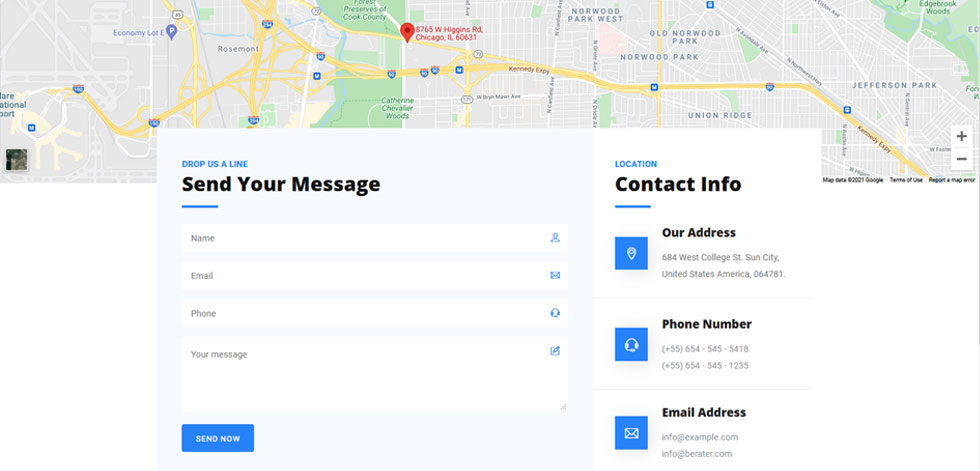Click the blue LOCATION label

click(636, 164)
